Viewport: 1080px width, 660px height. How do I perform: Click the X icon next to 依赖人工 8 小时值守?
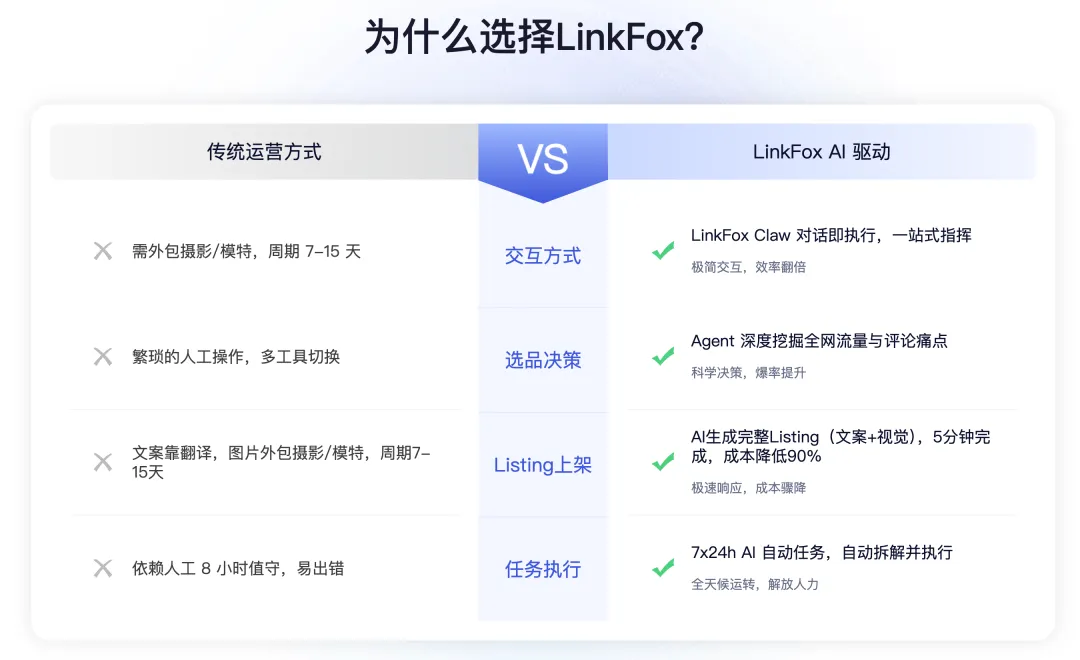tap(103, 568)
